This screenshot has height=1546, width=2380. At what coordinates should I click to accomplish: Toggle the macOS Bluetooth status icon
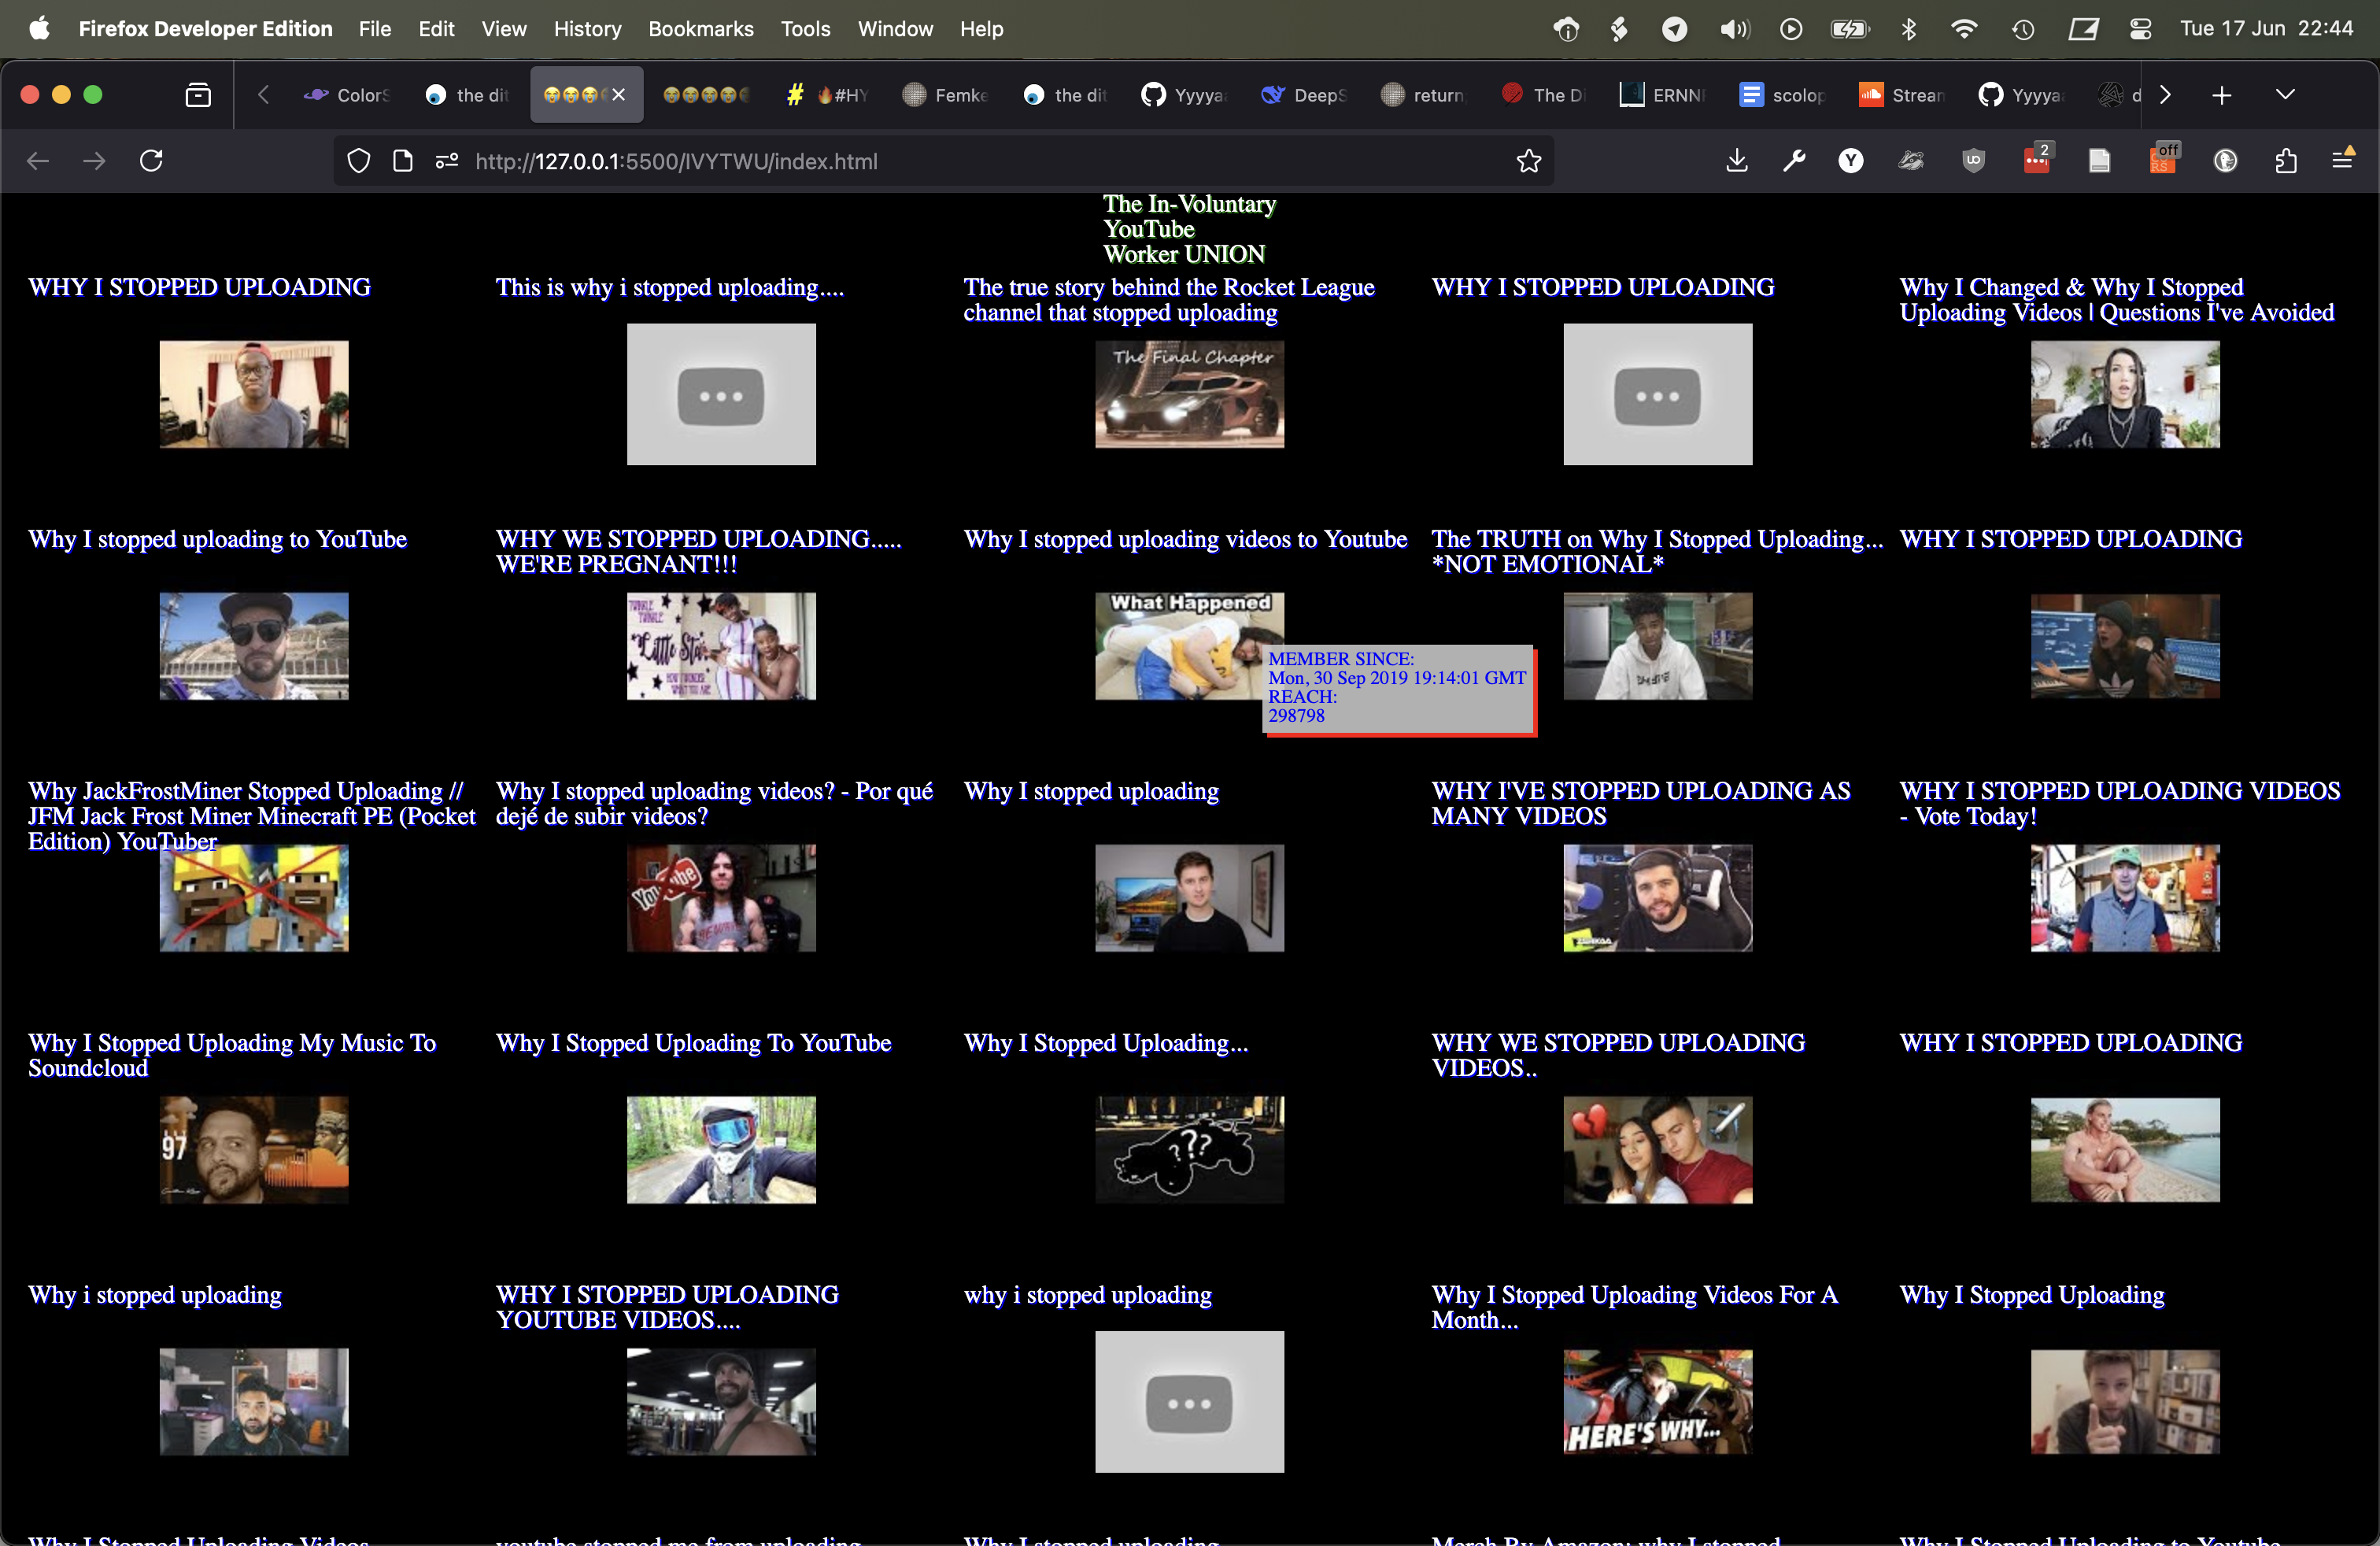click(1908, 28)
